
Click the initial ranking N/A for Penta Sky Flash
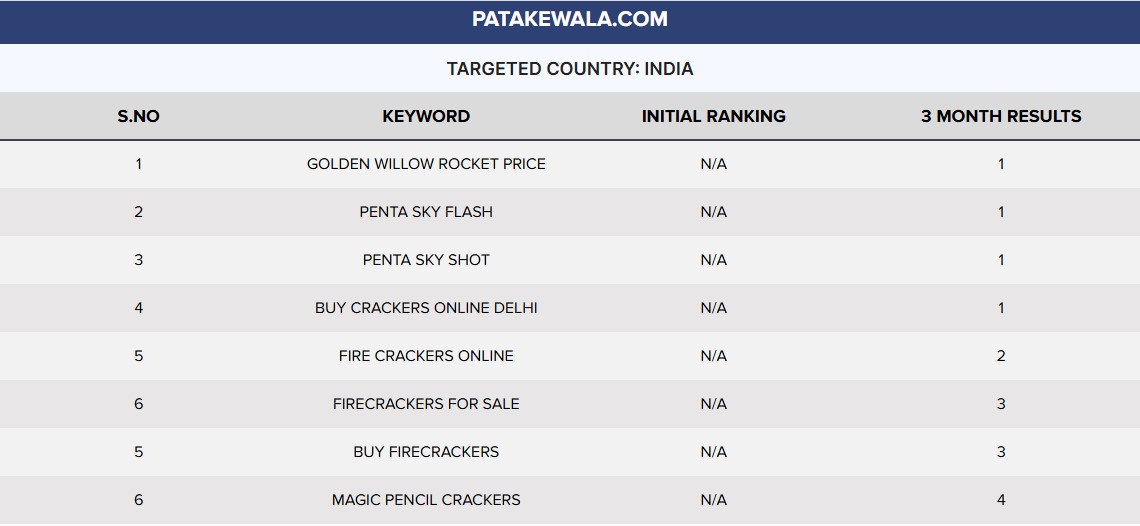click(713, 212)
